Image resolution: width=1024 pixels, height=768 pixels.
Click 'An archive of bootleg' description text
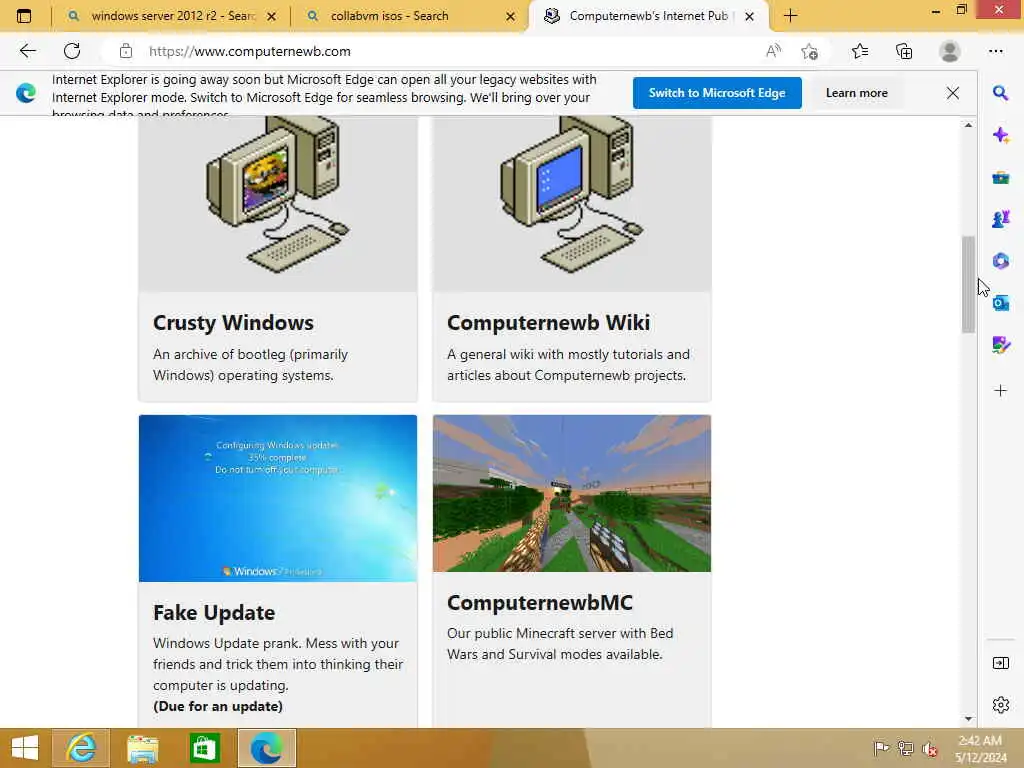coord(251,364)
